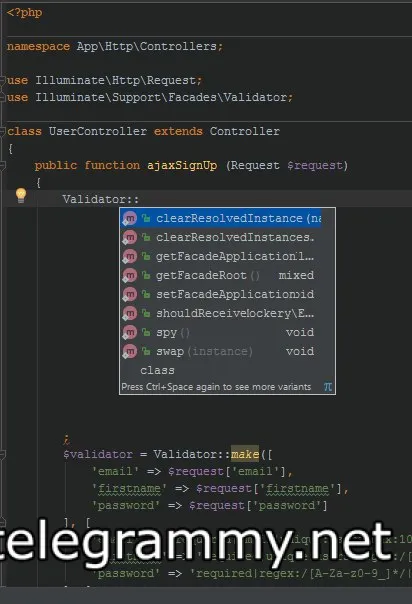Click the Controller parent class name

pyautogui.click(x=245, y=131)
